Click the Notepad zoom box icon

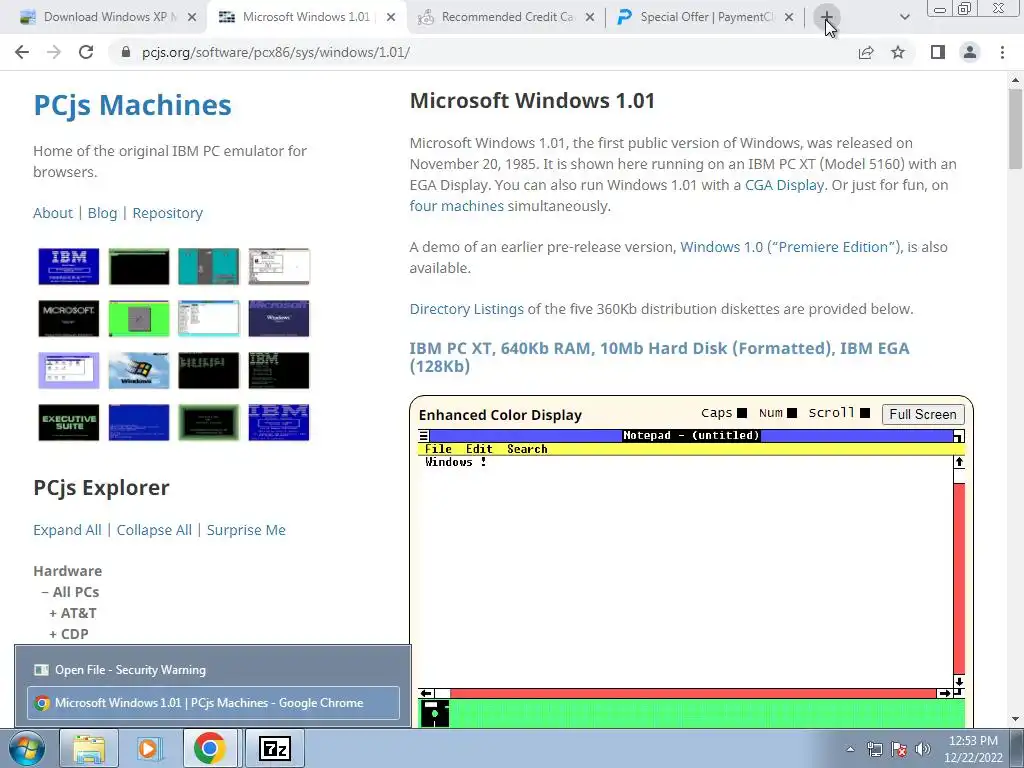click(x=959, y=436)
